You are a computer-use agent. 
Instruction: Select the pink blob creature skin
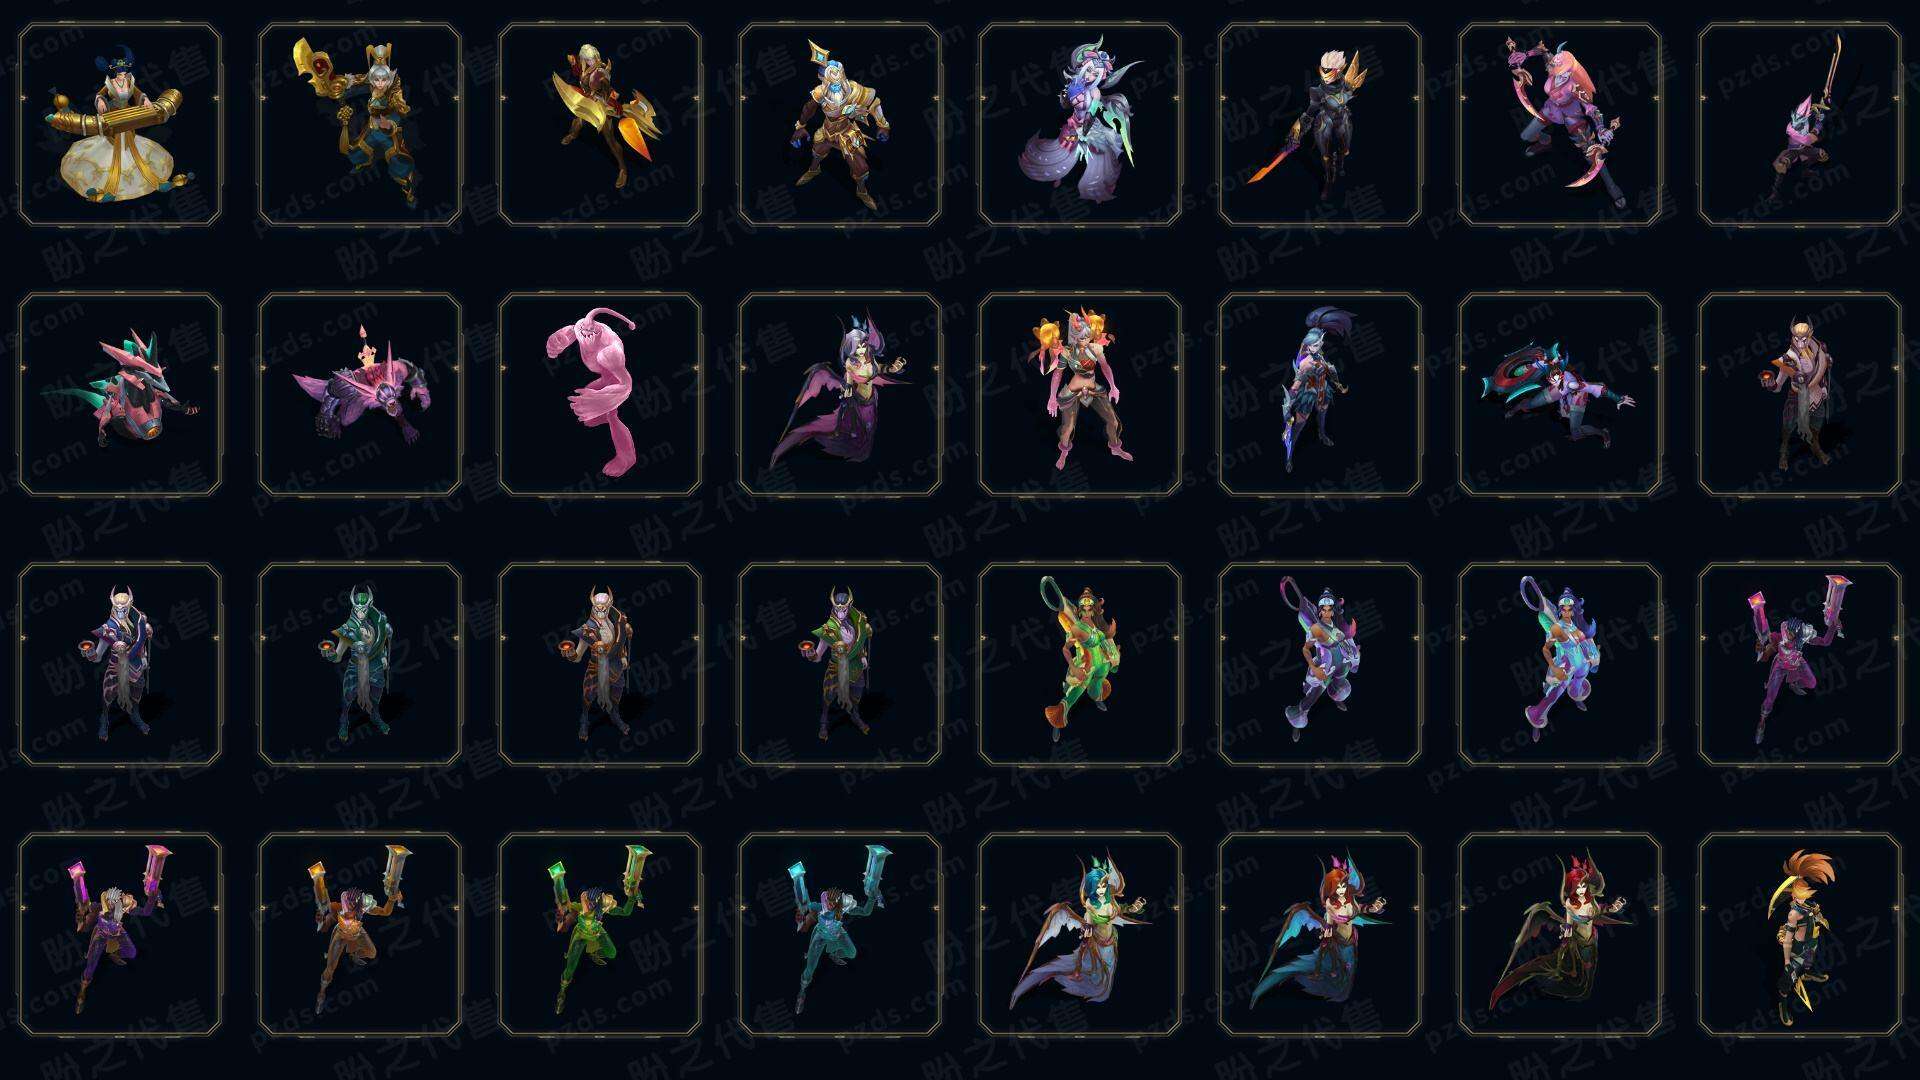[600, 394]
